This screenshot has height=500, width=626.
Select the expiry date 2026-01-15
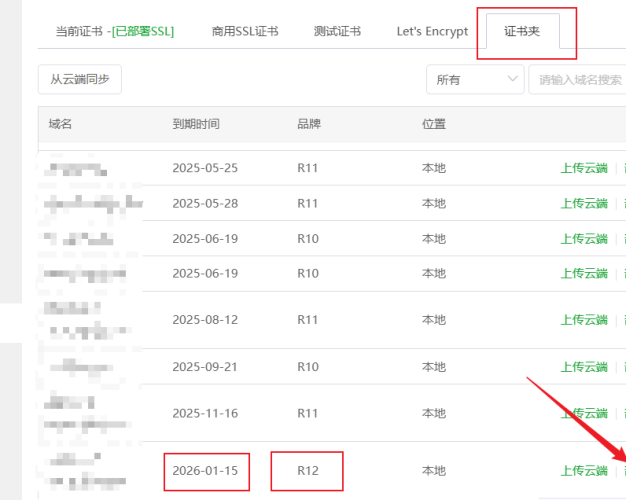click(x=205, y=471)
